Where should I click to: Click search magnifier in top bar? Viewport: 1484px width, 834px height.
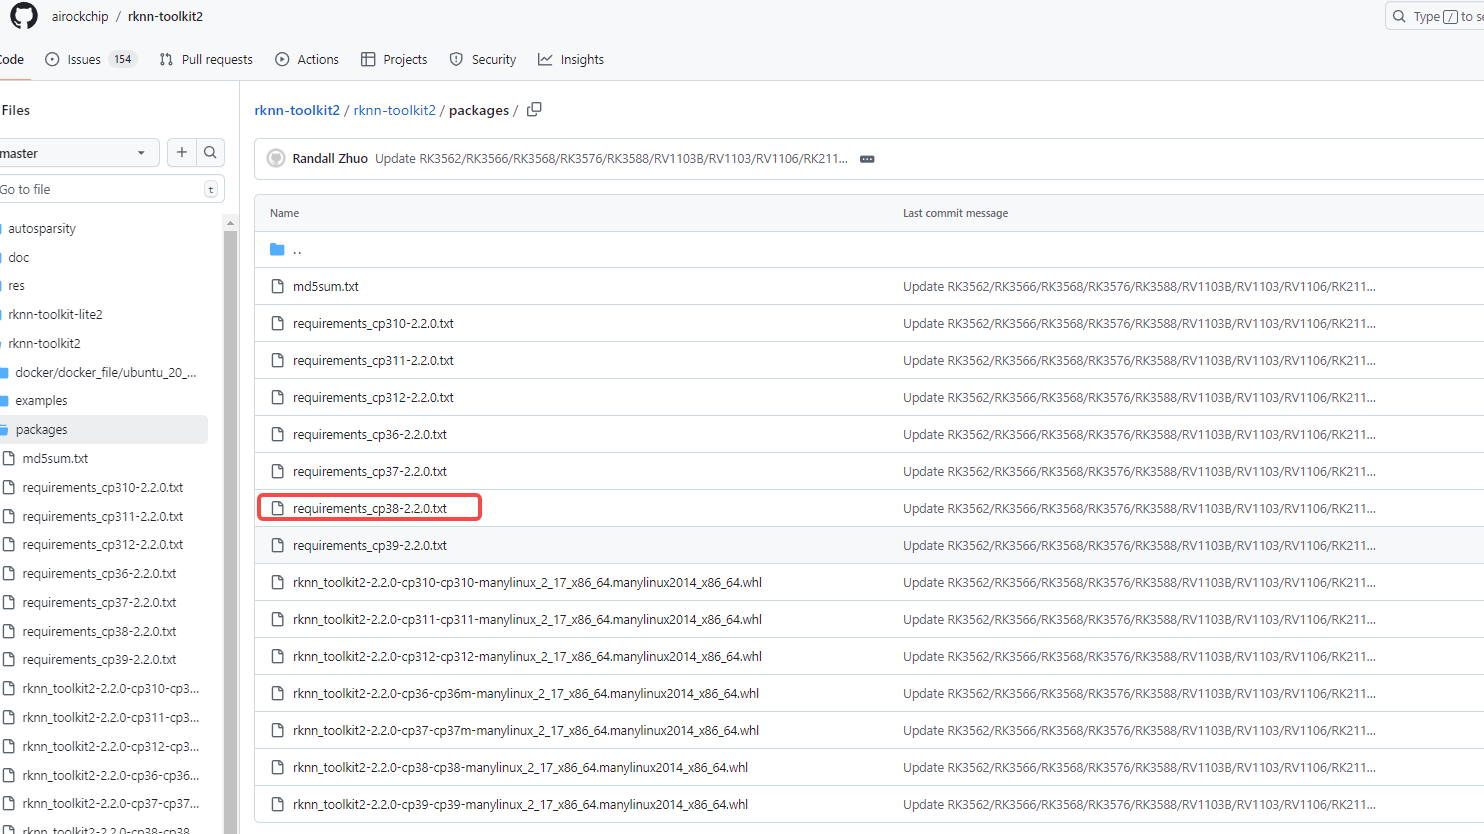(x=1399, y=16)
